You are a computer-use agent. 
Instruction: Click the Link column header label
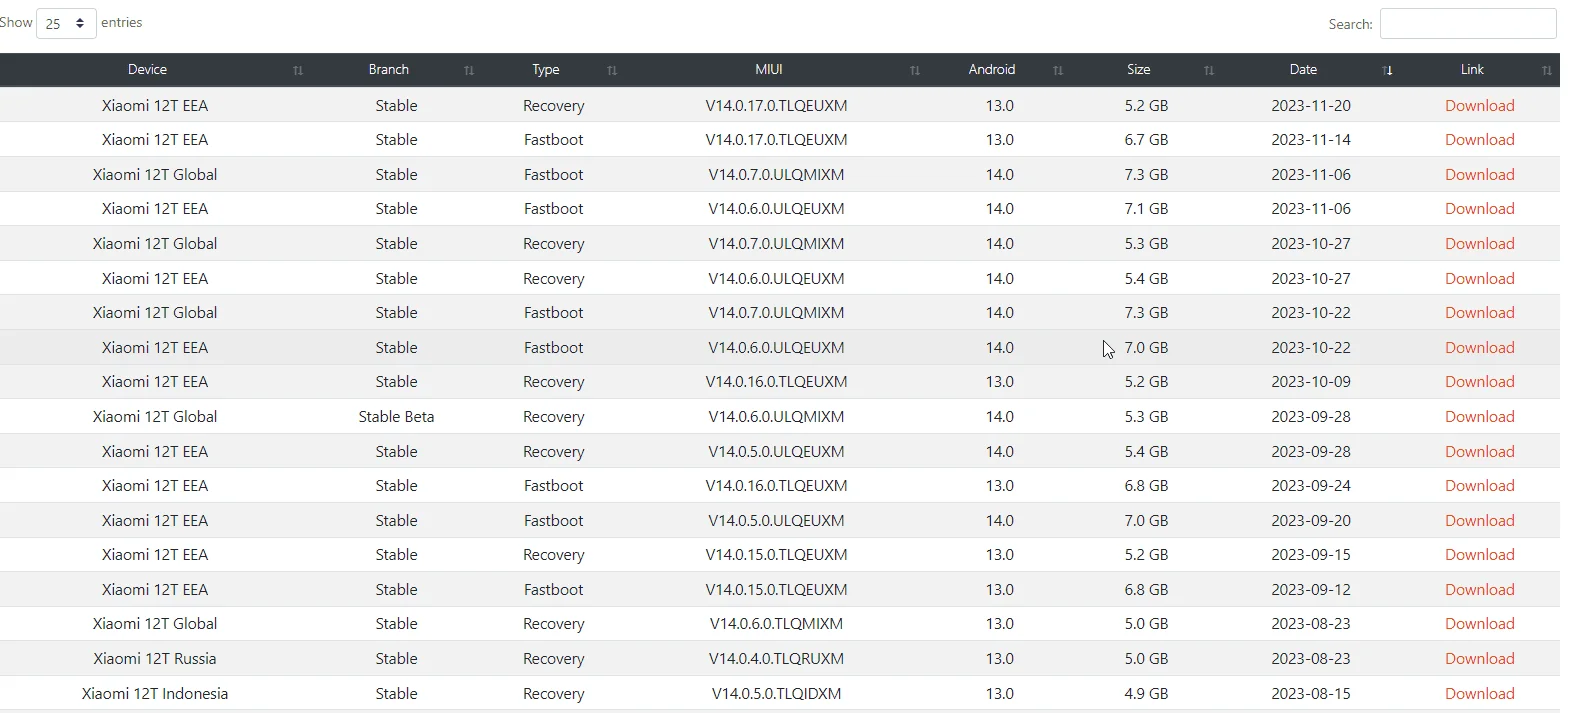click(x=1472, y=69)
